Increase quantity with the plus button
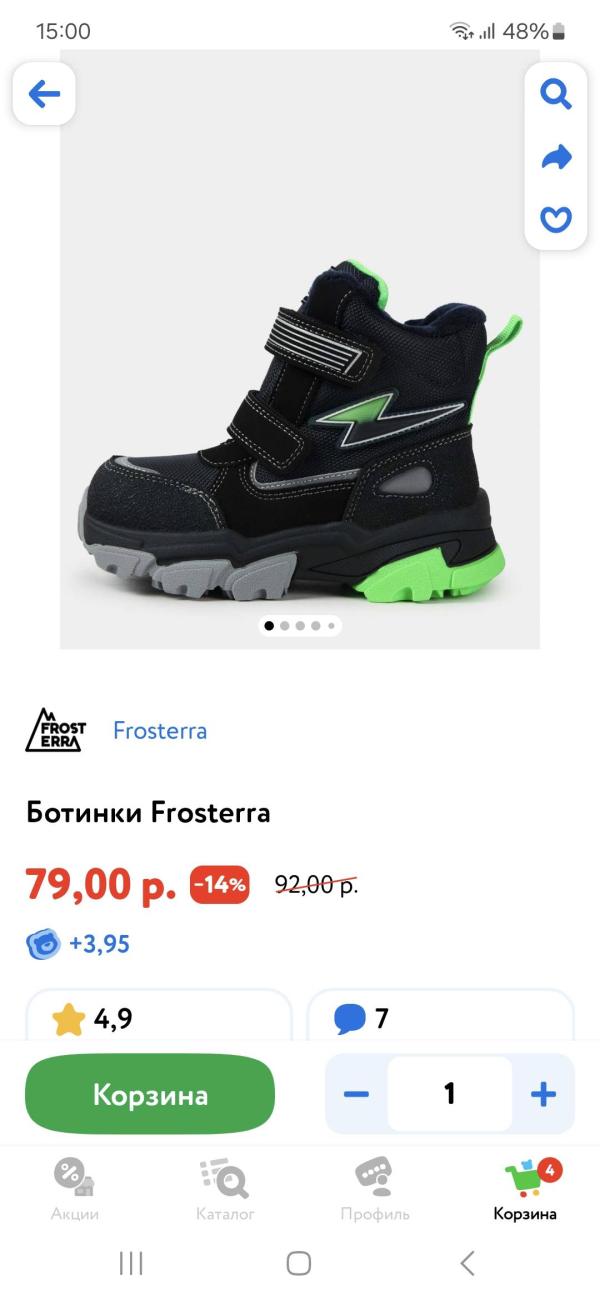The image size is (600, 1299). (543, 1094)
